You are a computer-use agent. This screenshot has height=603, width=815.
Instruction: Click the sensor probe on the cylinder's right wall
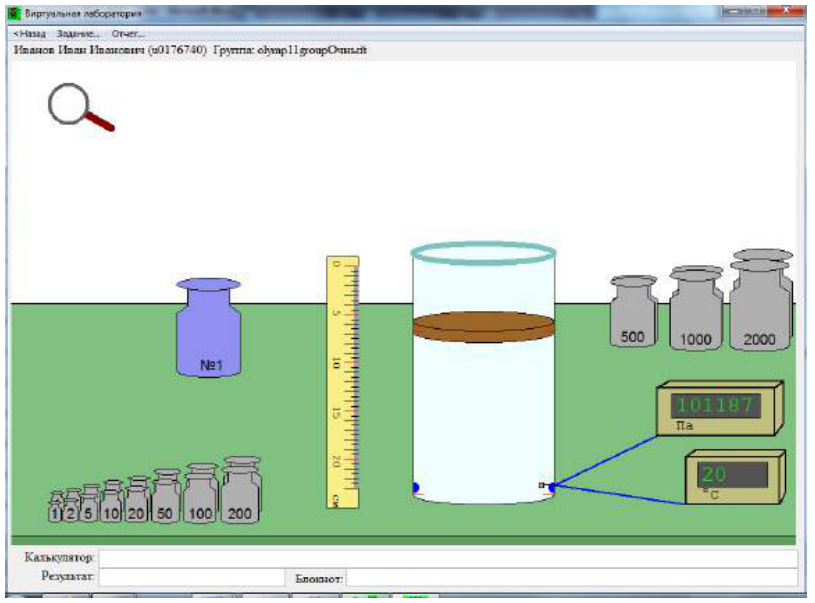(x=548, y=487)
